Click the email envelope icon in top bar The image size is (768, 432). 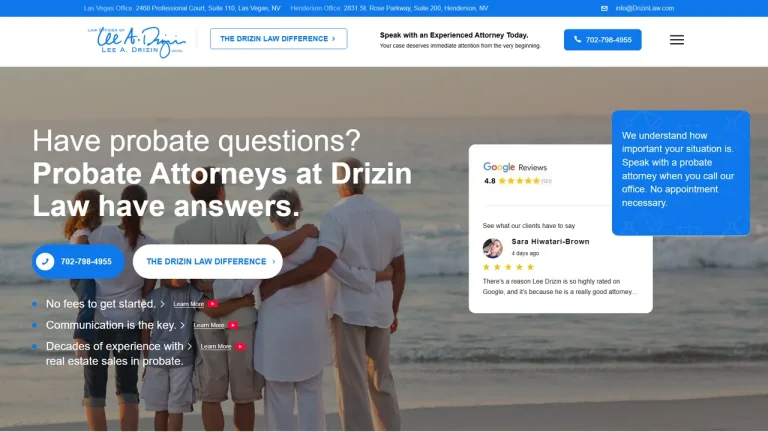pyautogui.click(x=604, y=8)
